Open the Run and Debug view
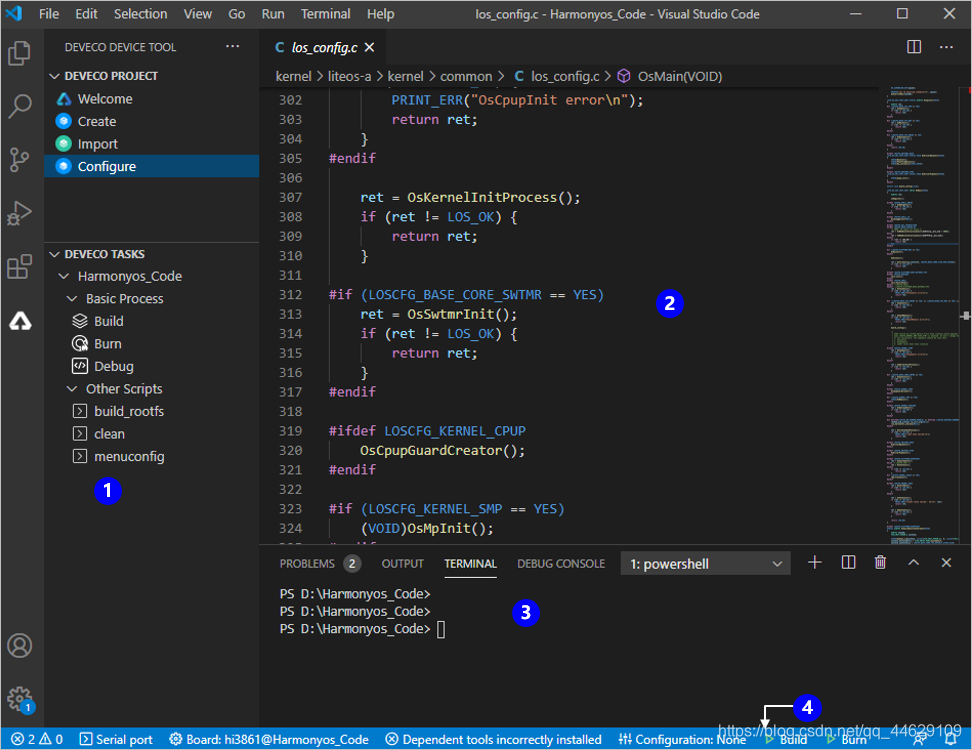The width and height of the screenshot is (972, 750). (x=19, y=213)
